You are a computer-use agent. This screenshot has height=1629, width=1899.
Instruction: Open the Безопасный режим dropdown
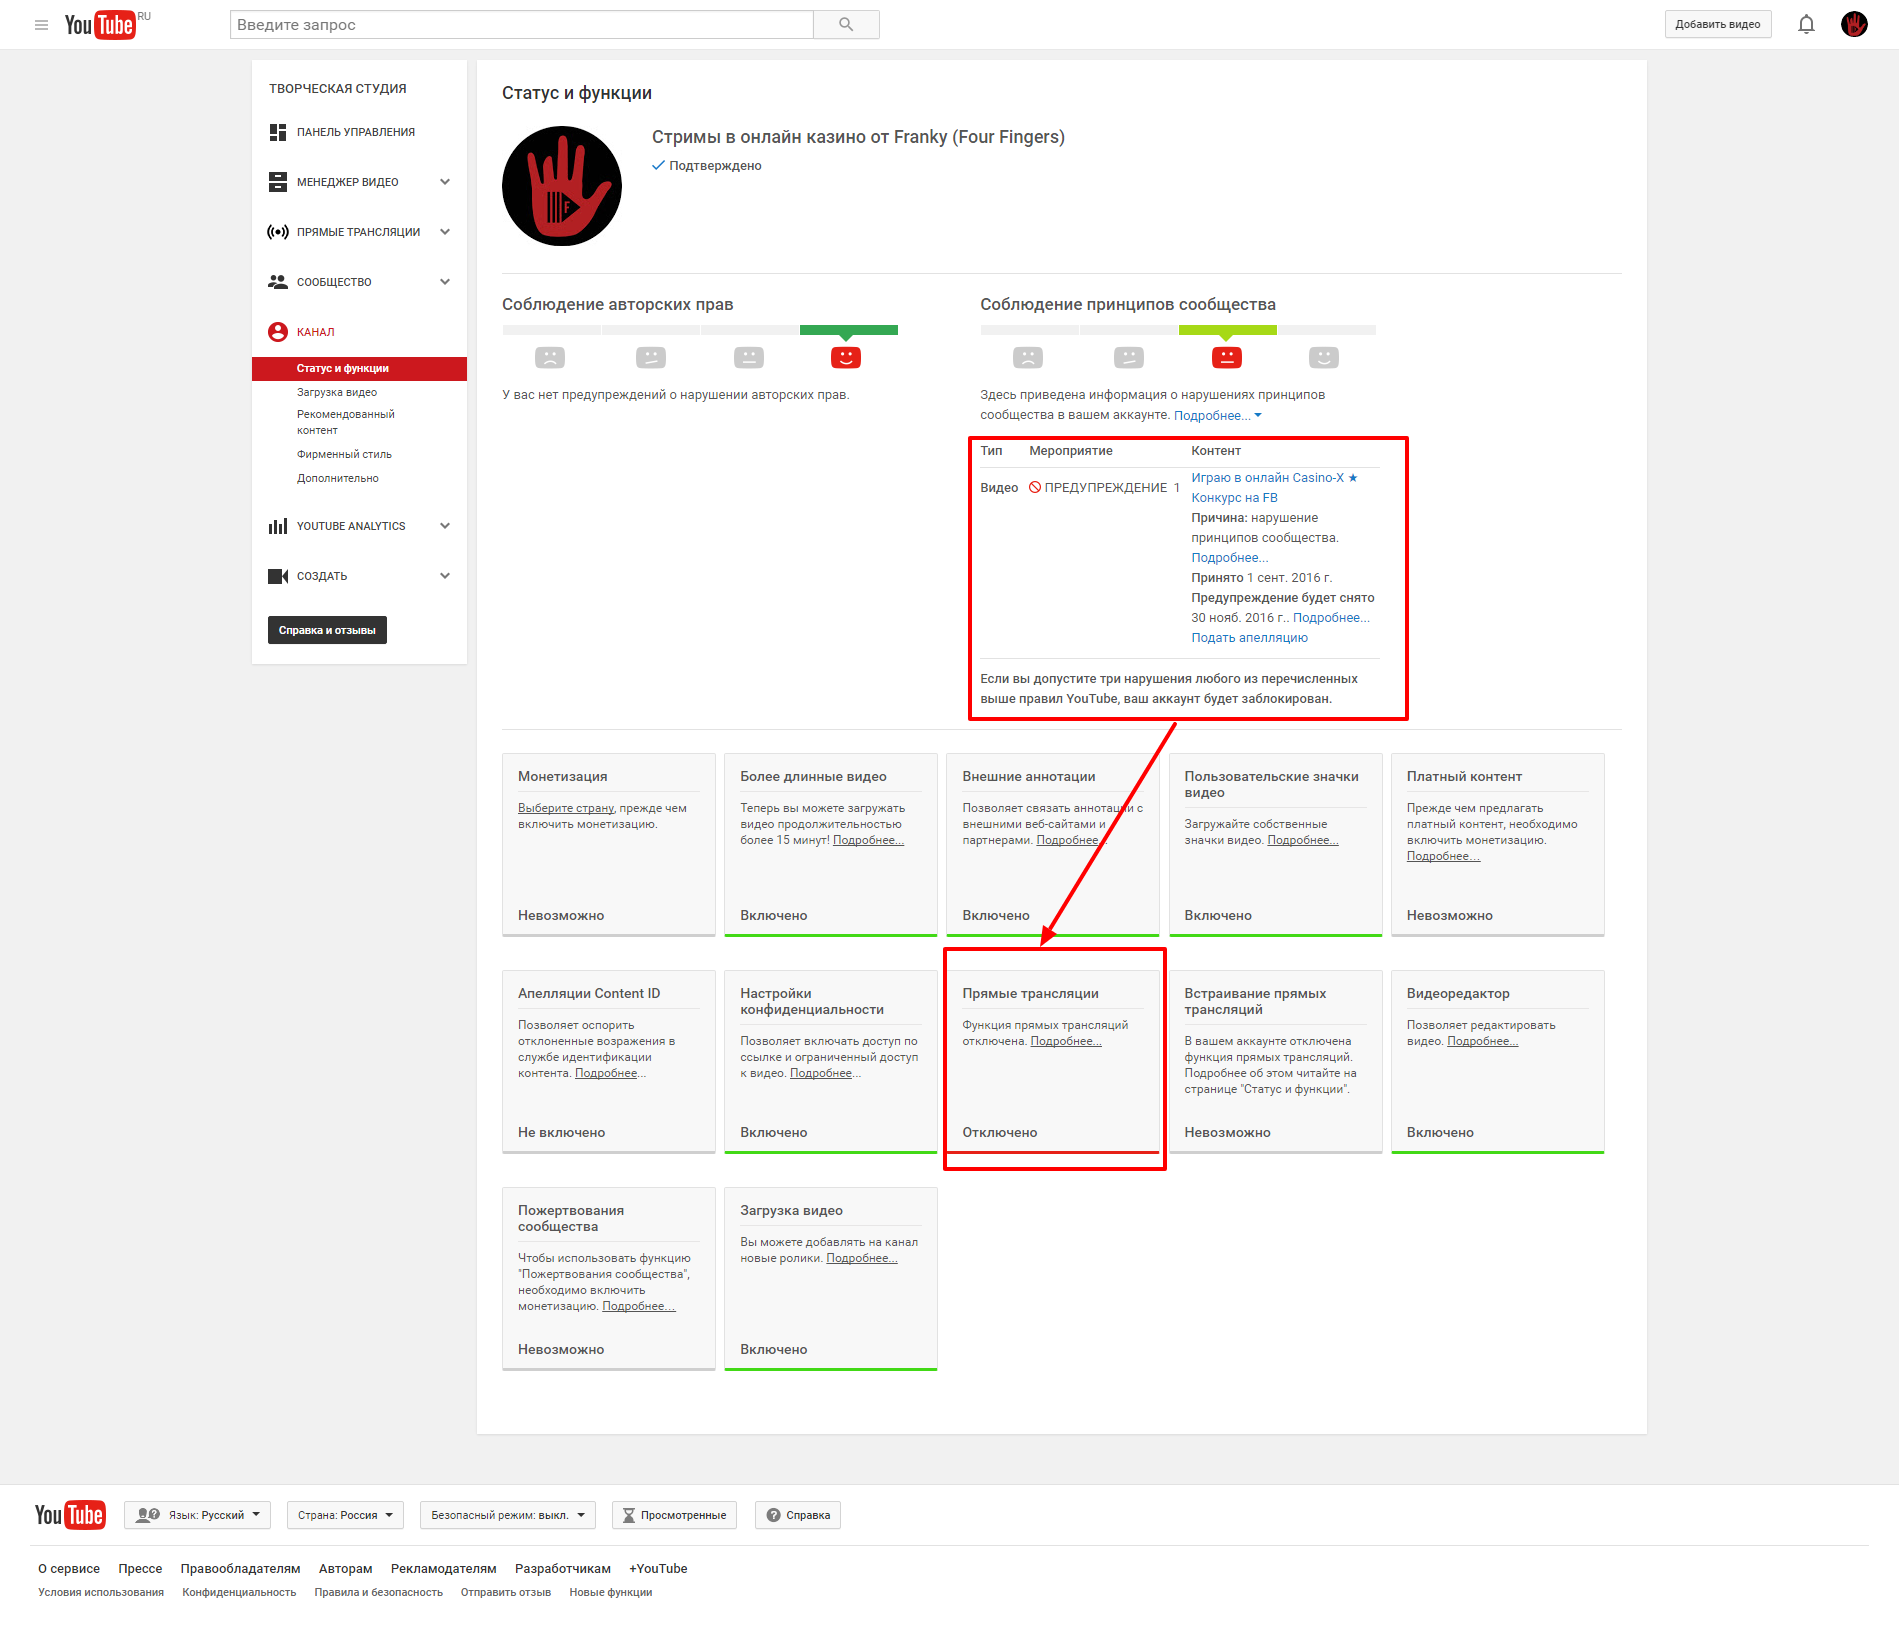tap(508, 1515)
